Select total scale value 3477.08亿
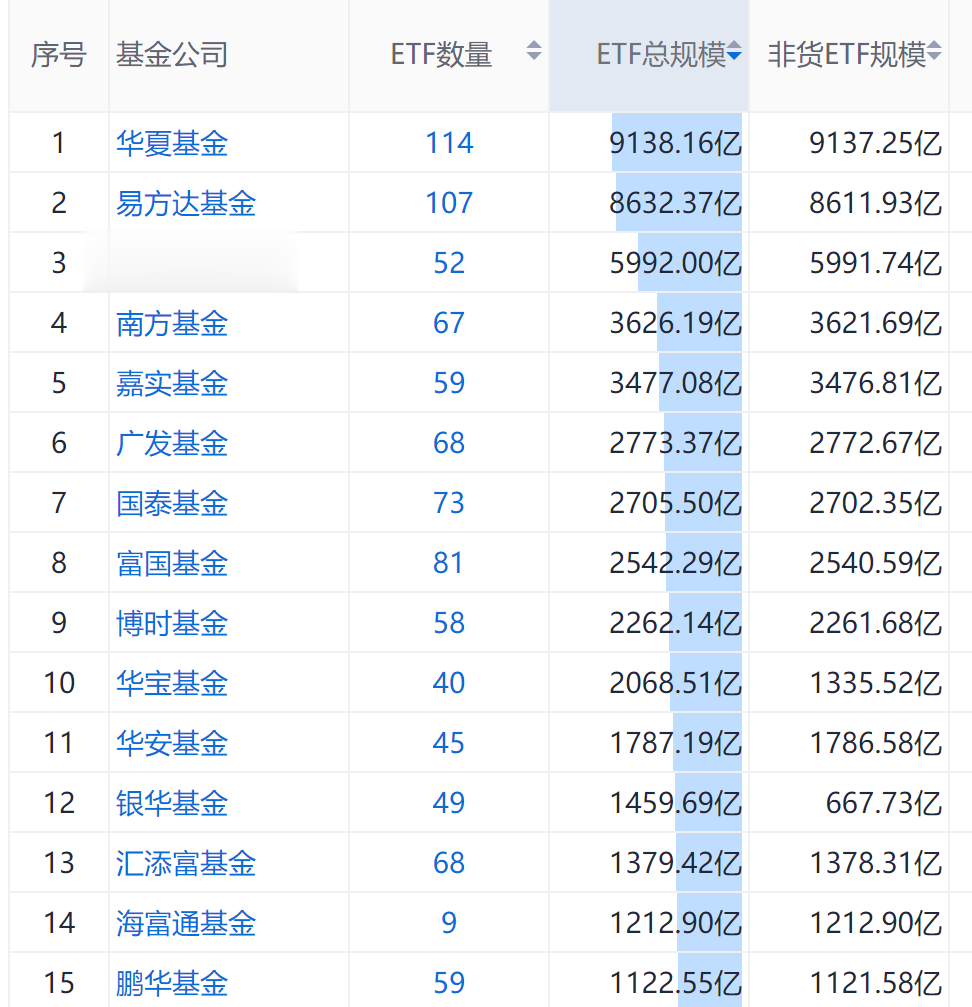 (675, 383)
